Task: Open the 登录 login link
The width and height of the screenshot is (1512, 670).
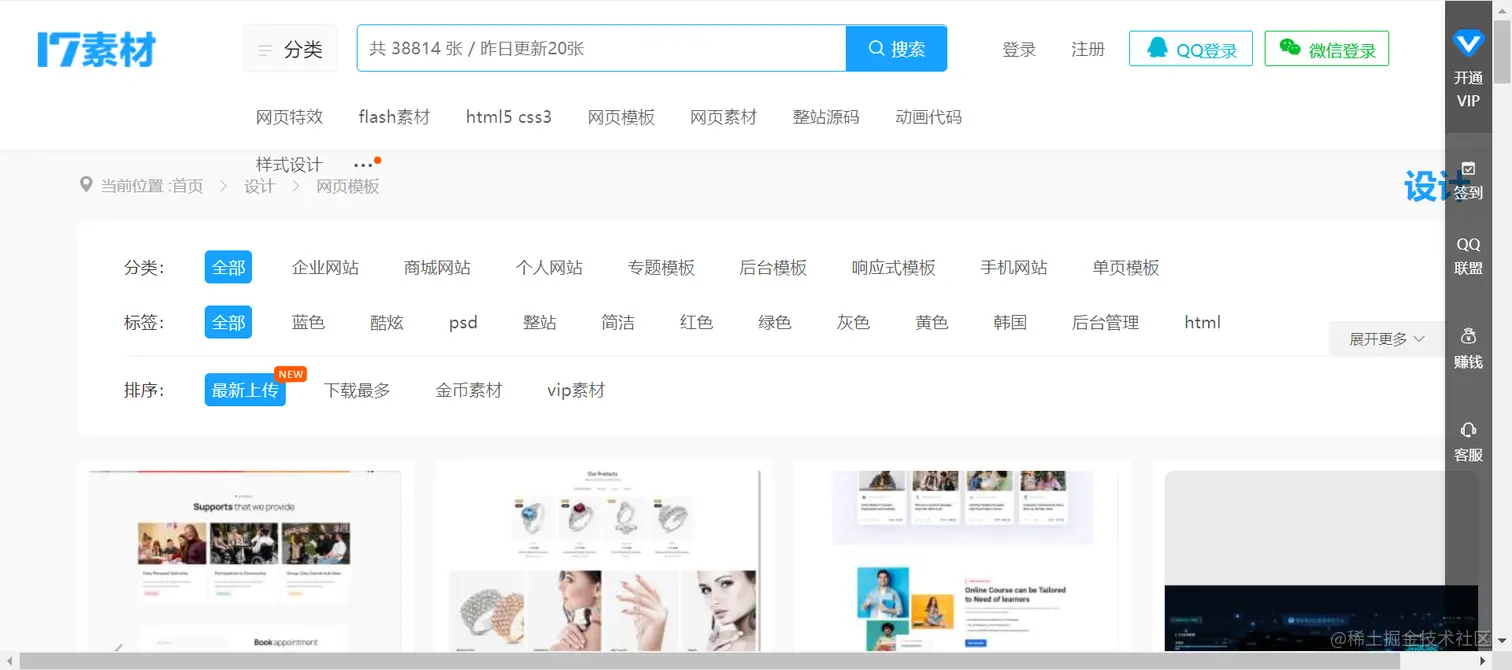Action: click(1019, 49)
